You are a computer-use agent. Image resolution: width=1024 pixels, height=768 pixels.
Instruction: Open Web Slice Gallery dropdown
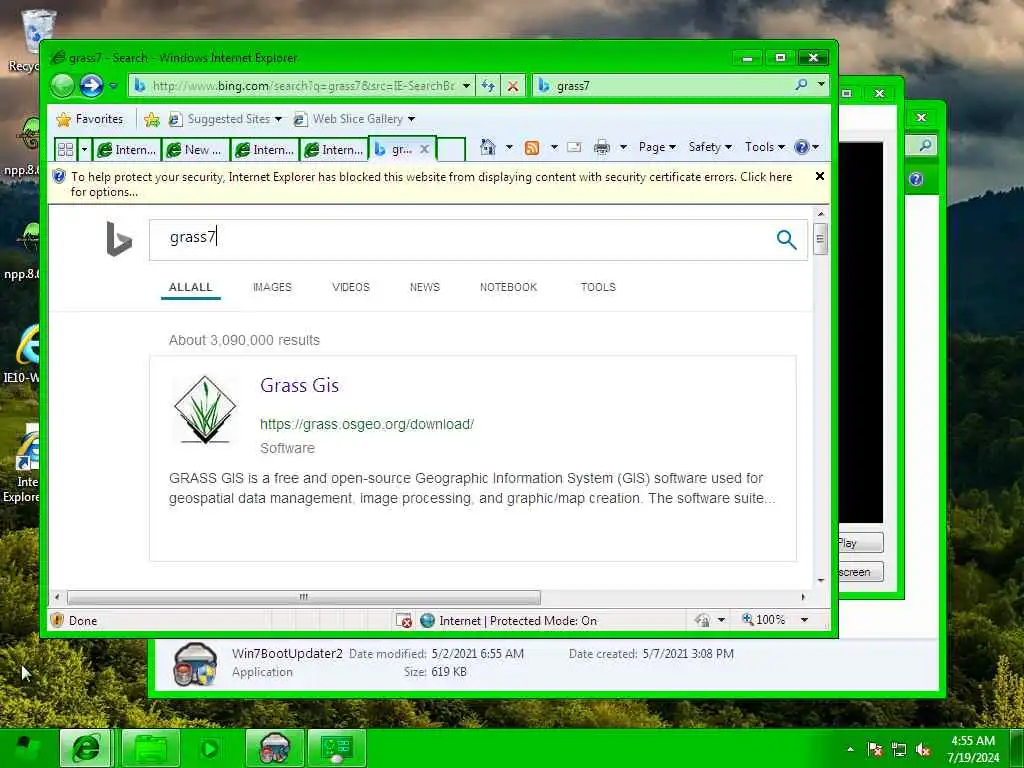[x=355, y=119]
